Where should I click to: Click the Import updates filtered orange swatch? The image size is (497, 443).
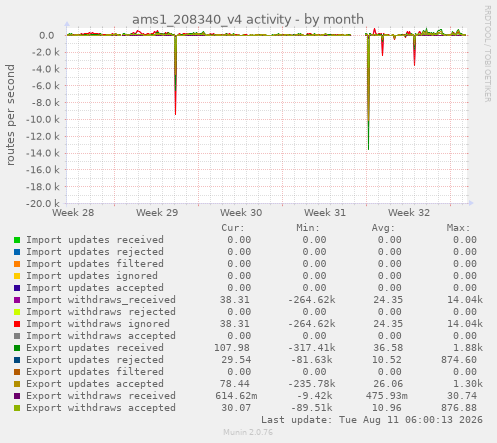[x=17, y=264]
